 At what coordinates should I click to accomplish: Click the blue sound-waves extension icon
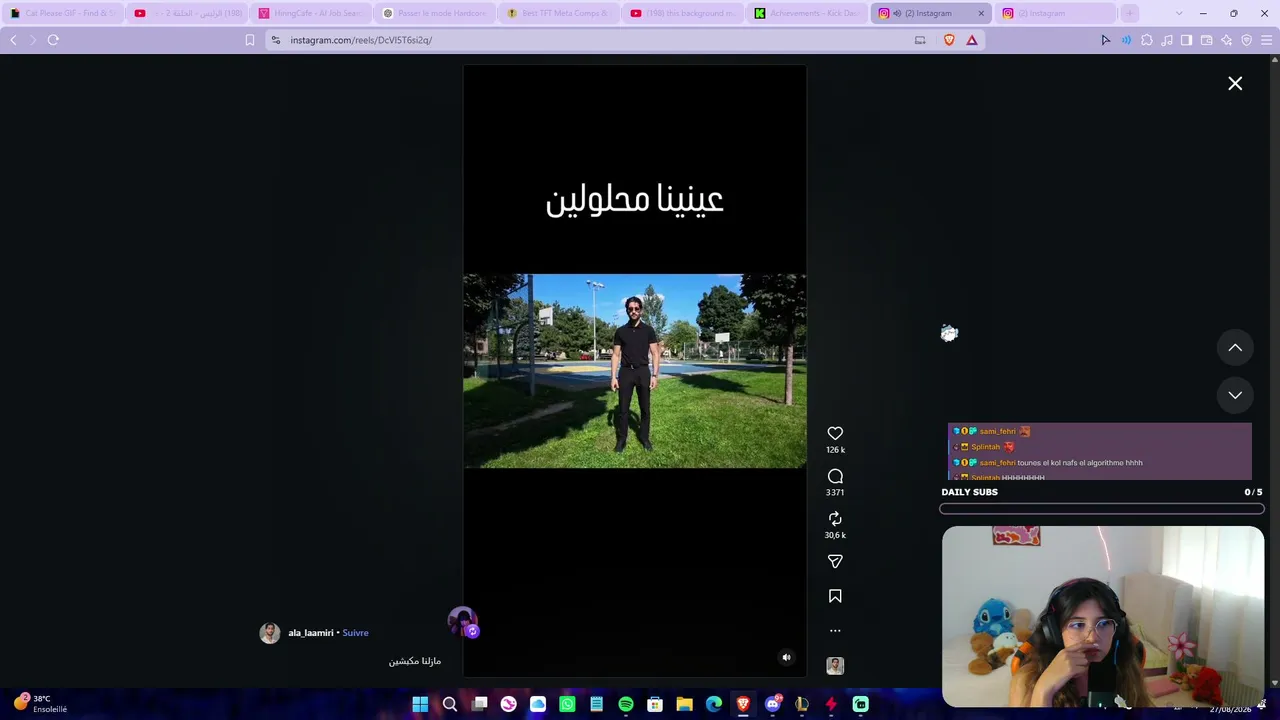[x=1126, y=40]
